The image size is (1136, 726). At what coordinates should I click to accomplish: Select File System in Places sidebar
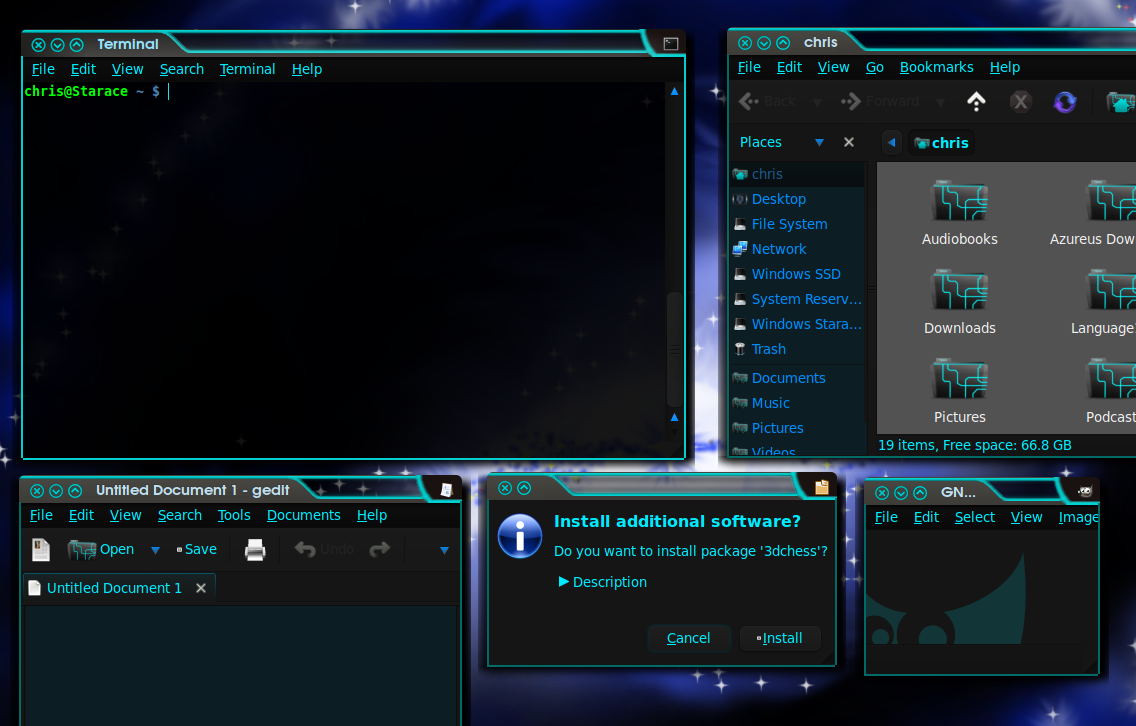click(x=797, y=225)
